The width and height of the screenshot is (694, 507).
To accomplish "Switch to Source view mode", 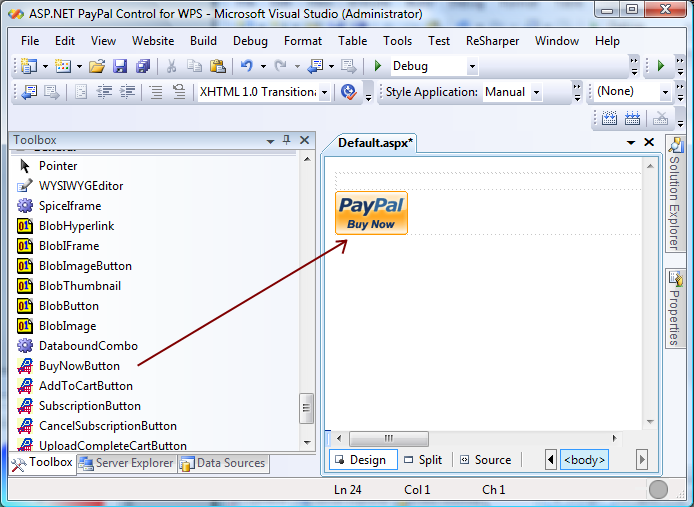I will [485, 460].
